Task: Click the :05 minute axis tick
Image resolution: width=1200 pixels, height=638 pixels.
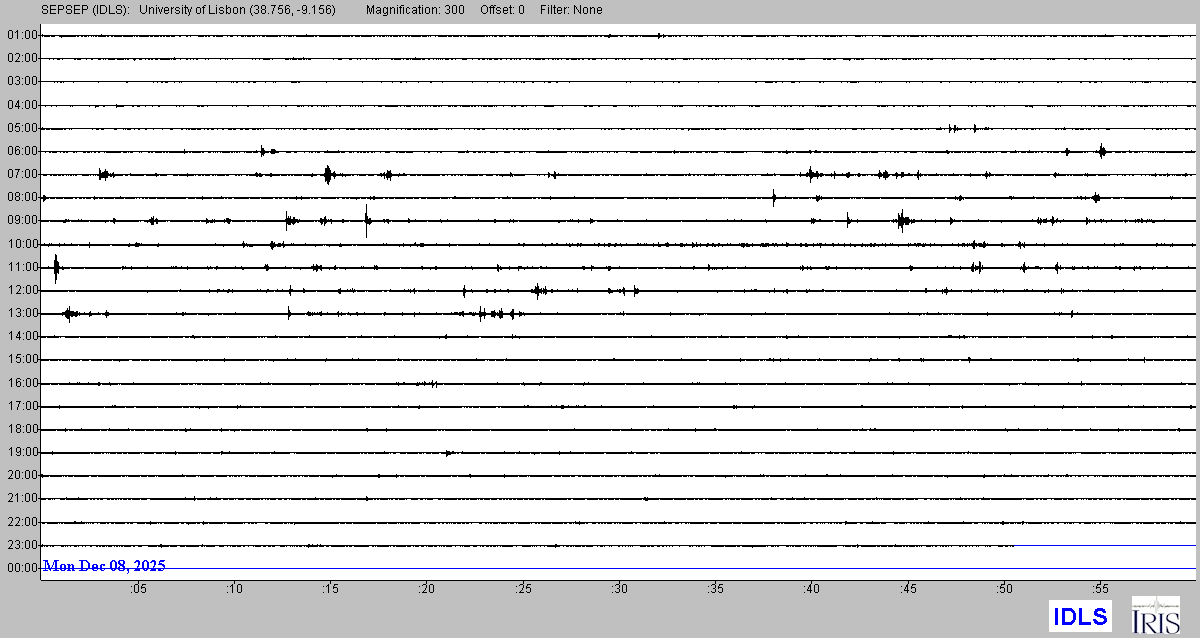Action: 138,589
